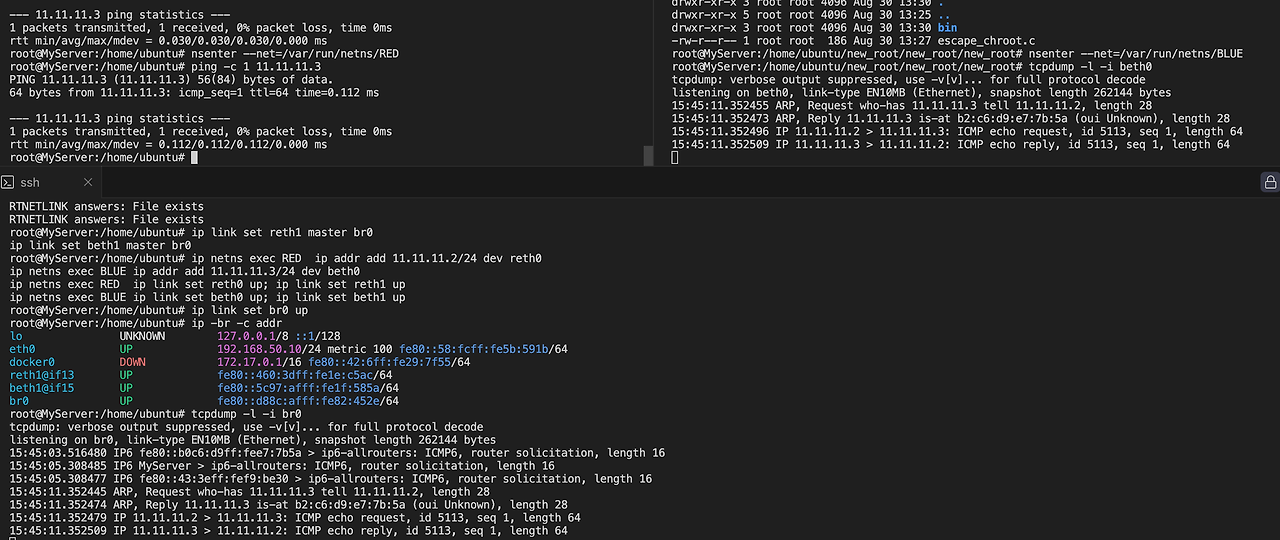The image size is (1280, 540).
Task: Click the ICMP echo reply line in the top-right pane
Action: point(950,144)
